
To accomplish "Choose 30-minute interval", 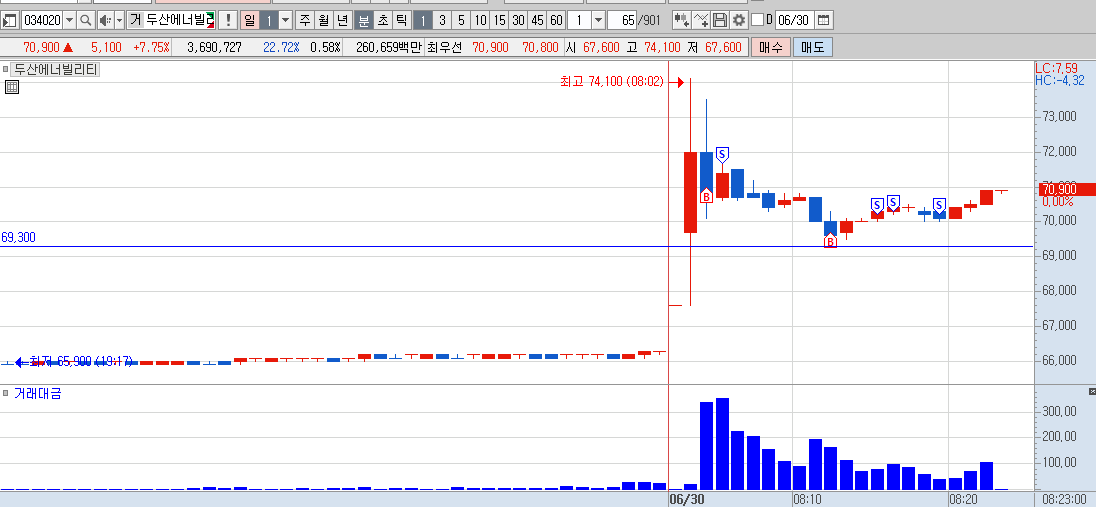I will pos(518,20).
